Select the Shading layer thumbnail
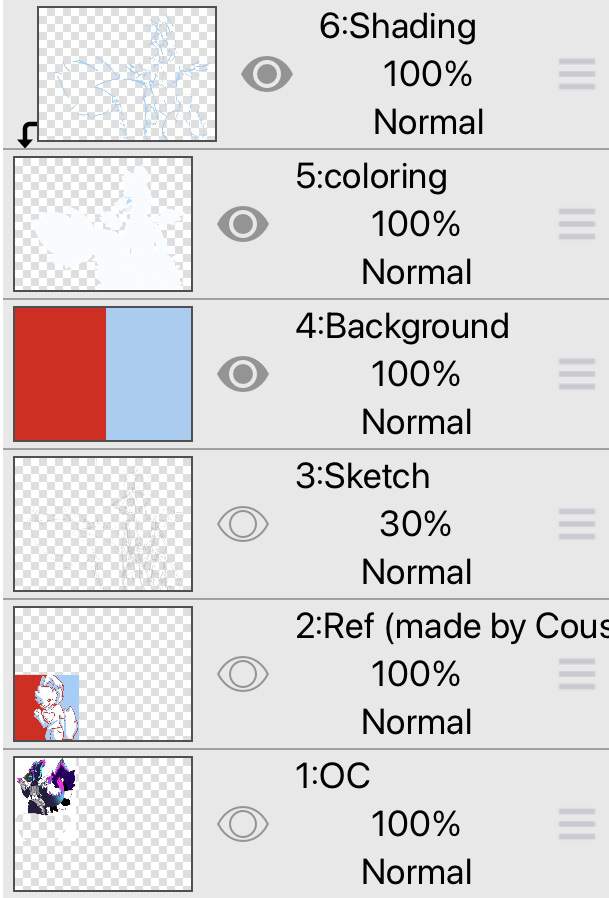This screenshot has width=609, height=898. point(127,74)
